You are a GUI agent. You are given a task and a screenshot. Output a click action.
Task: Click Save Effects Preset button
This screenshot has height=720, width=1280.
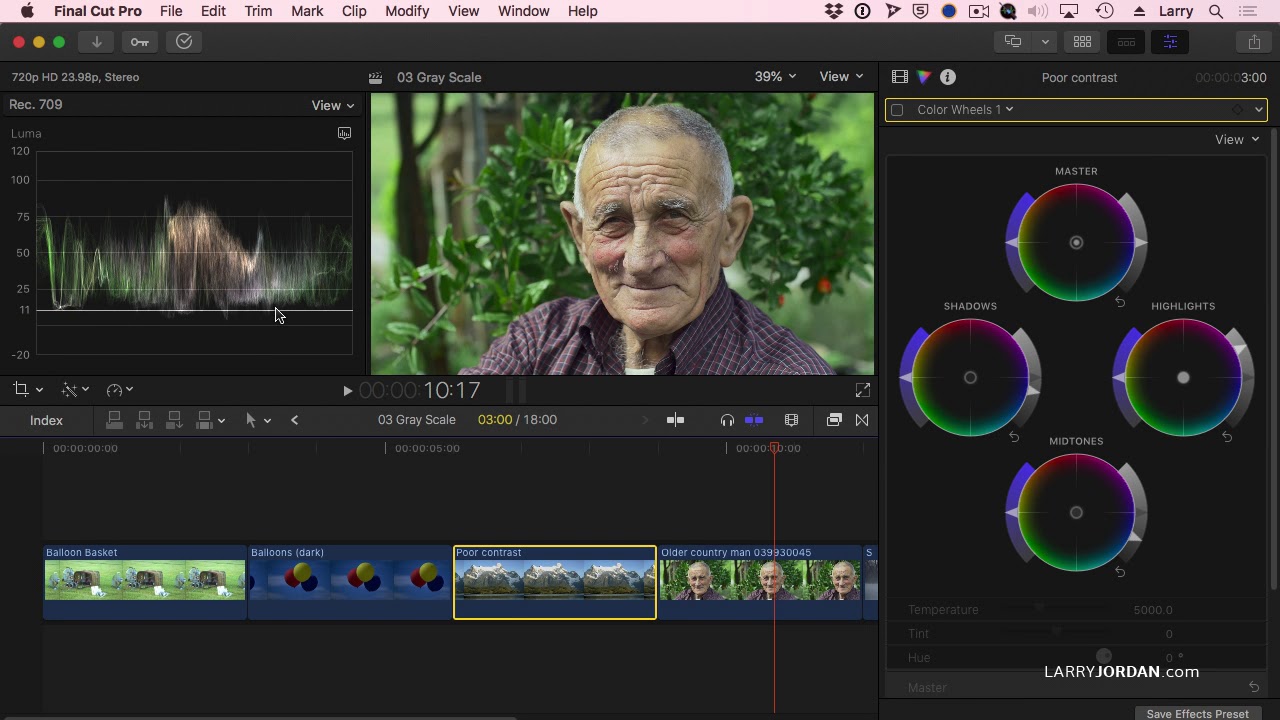(x=1197, y=714)
